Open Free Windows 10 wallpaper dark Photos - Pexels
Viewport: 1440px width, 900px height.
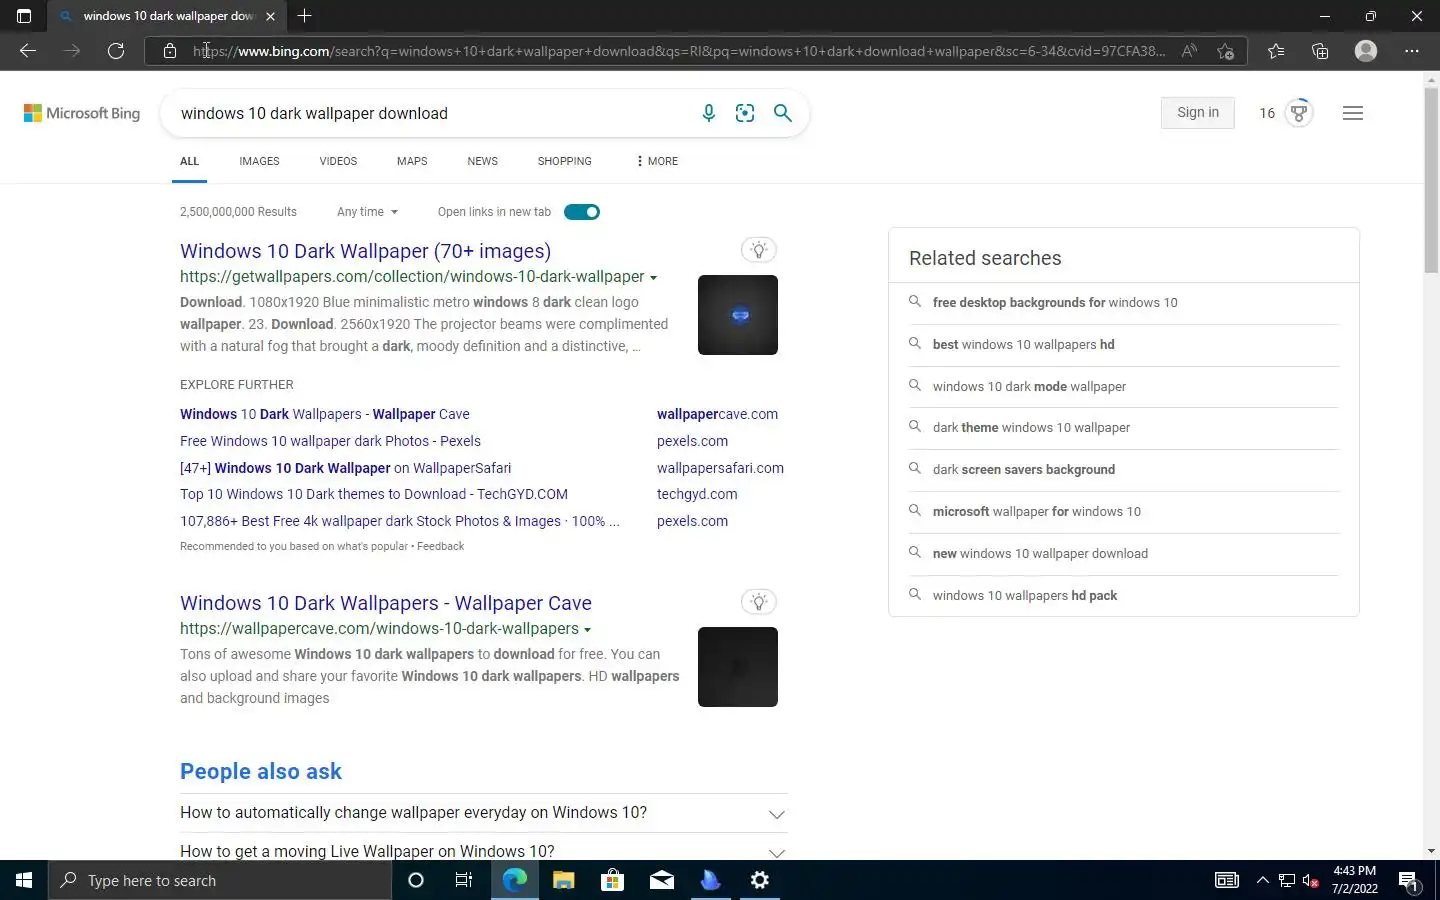pos(330,441)
